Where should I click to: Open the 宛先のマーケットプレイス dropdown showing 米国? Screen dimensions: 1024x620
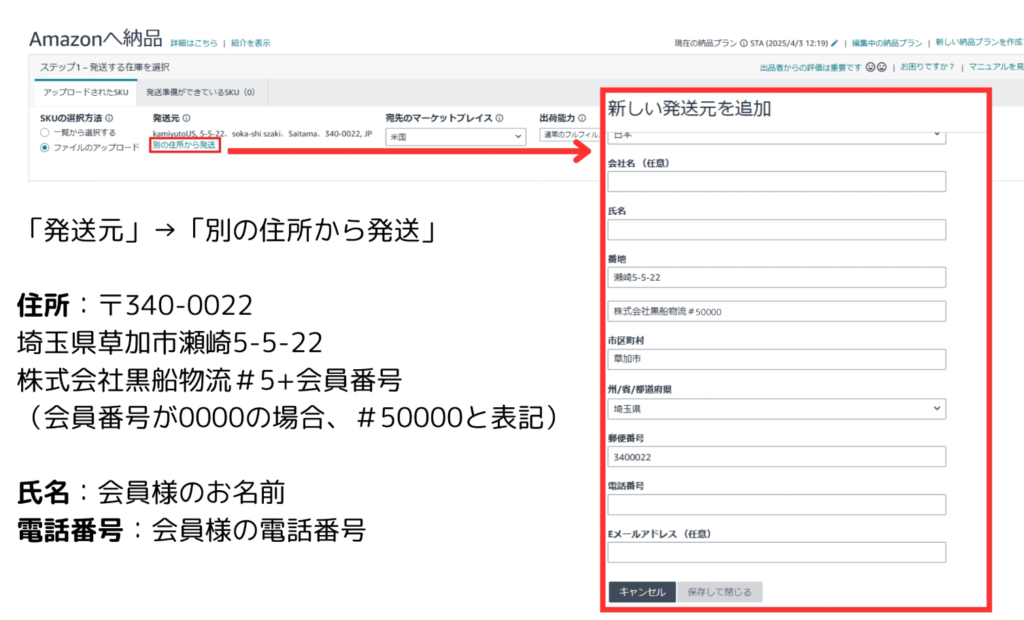[x=455, y=136]
